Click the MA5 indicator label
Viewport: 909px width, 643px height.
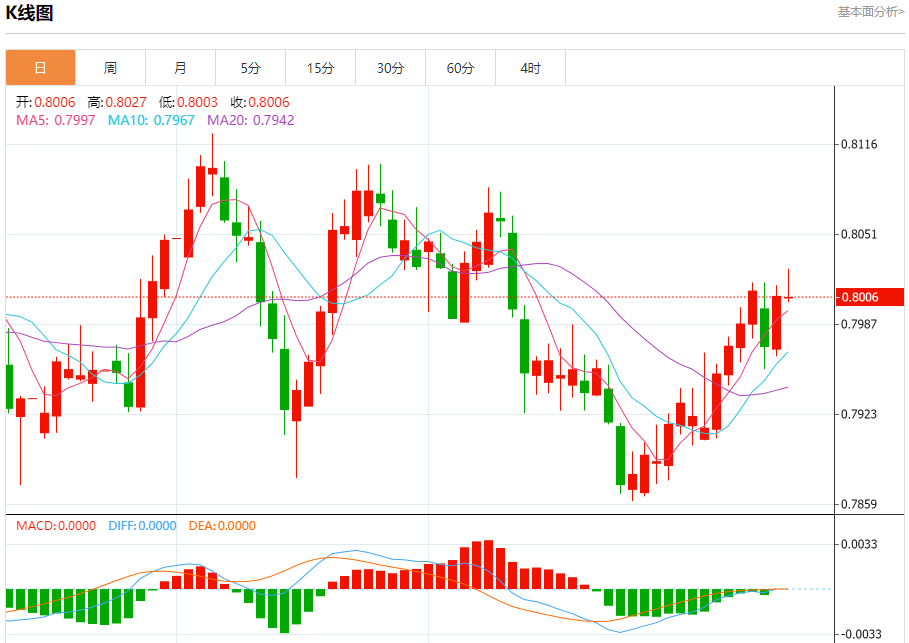point(56,120)
